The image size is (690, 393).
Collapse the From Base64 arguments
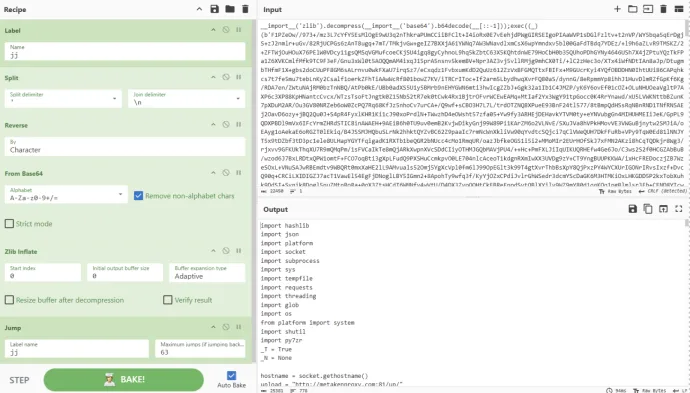pyautogui.click(x=213, y=173)
